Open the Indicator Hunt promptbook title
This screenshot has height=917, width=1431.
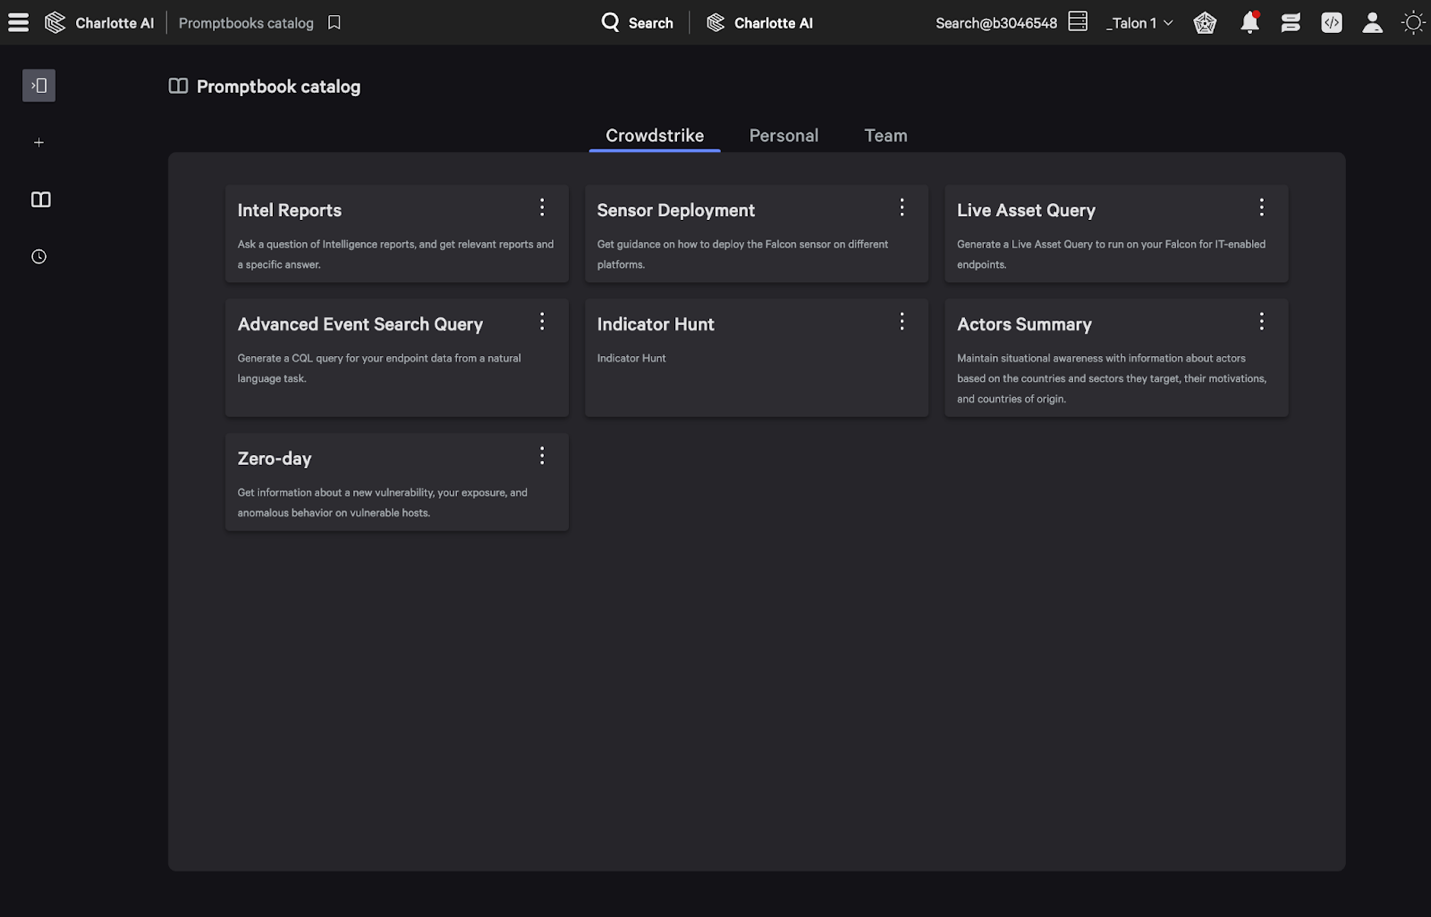[655, 324]
